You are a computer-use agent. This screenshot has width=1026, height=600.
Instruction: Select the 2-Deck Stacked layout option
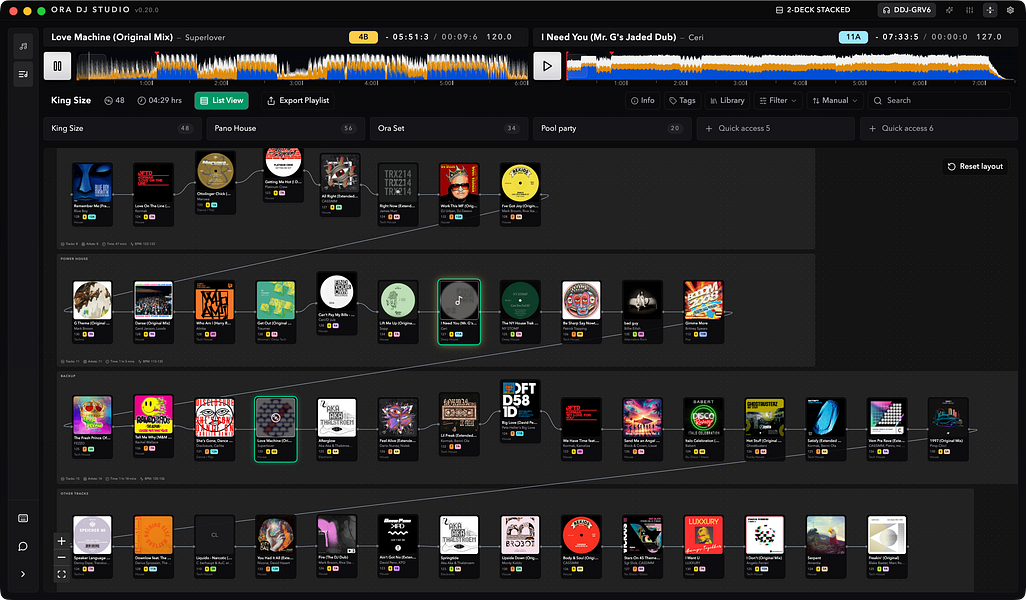pos(813,10)
